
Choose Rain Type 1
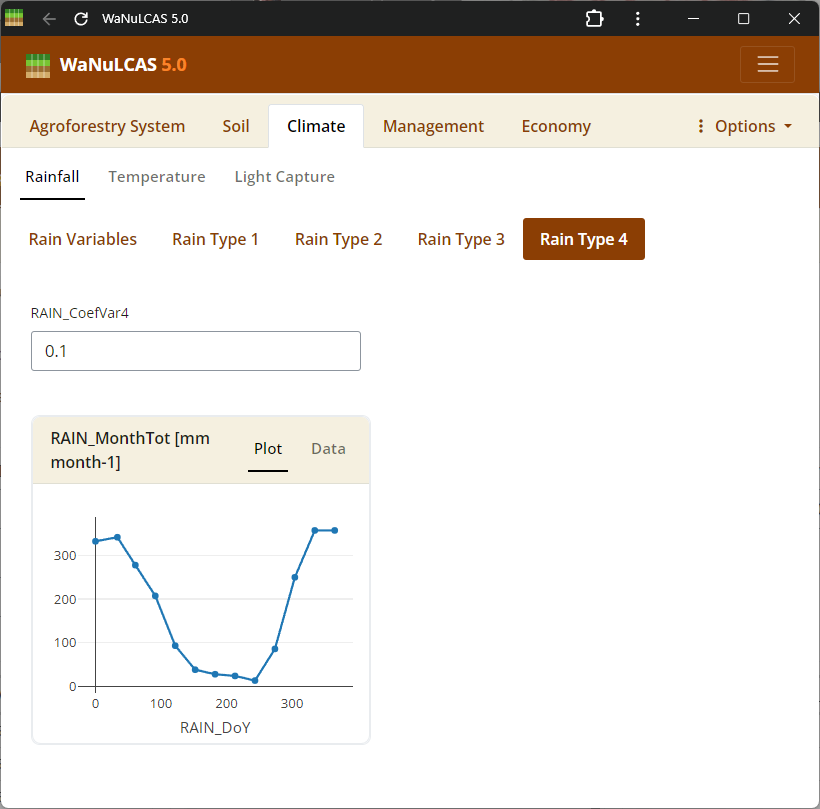(215, 239)
